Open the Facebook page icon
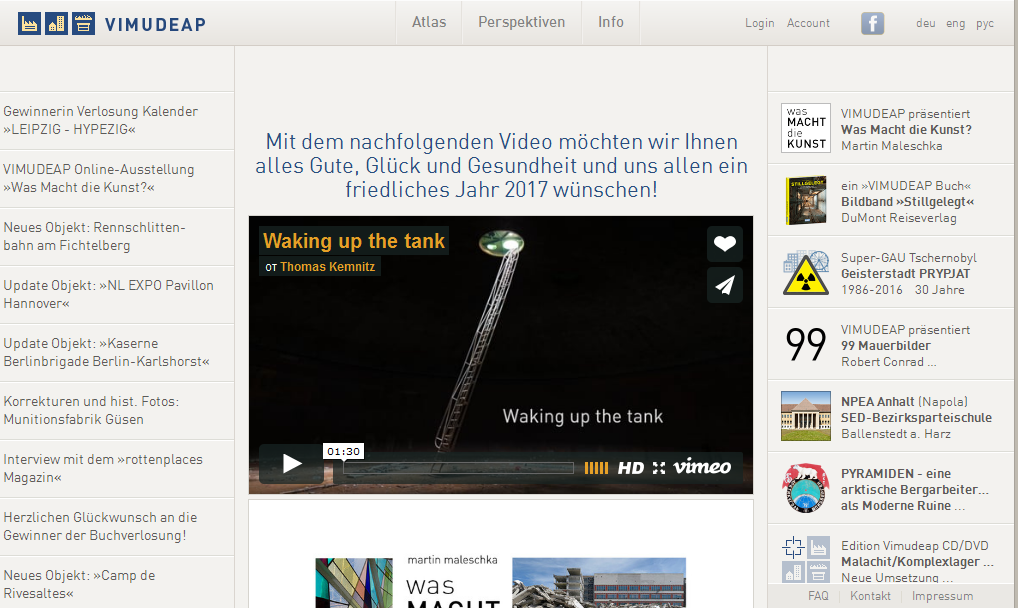The height and width of the screenshot is (608, 1018). pyautogui.click(x=873, y=23)
